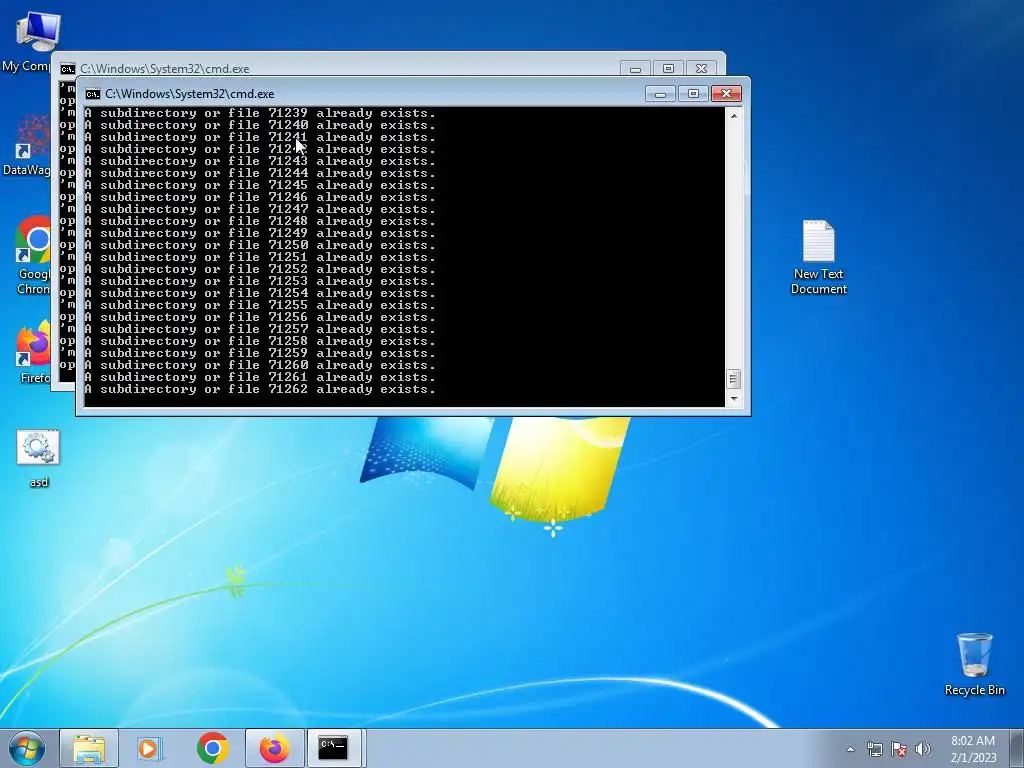Open the clock showing 8:02 AM

click(x=973, y=741)
